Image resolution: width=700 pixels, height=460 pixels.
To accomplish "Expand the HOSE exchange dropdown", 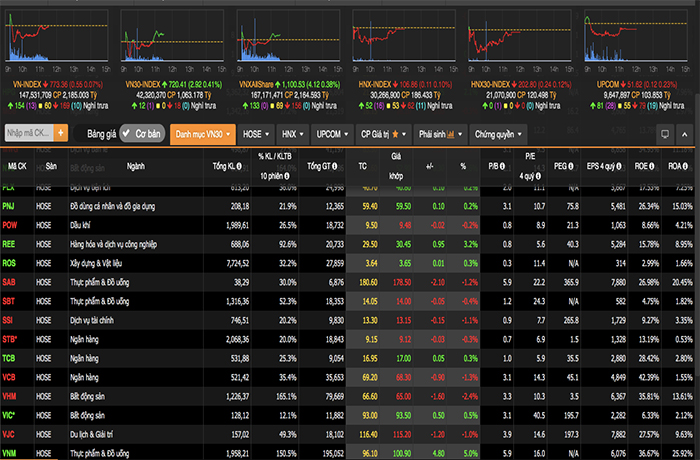I will coord(256,132).
